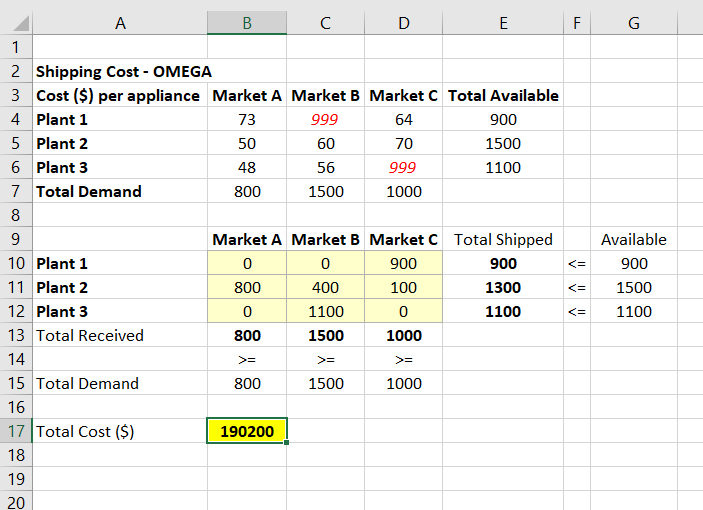Select row 1 header

tap(16, 47)
